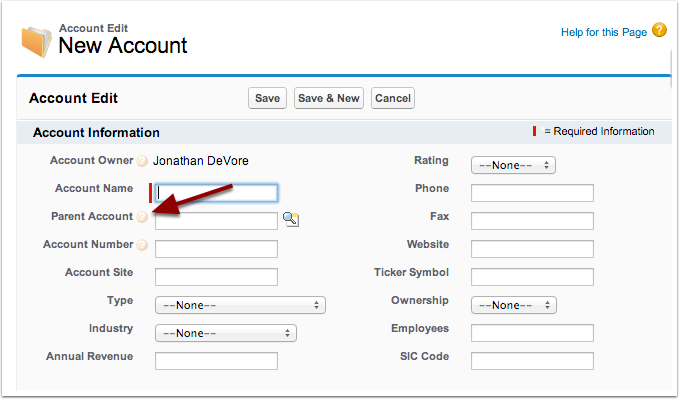Click the Jonathan DeVore owner name
The width and height of the screenshot is (679, 399).
click(x=200, y=161)
